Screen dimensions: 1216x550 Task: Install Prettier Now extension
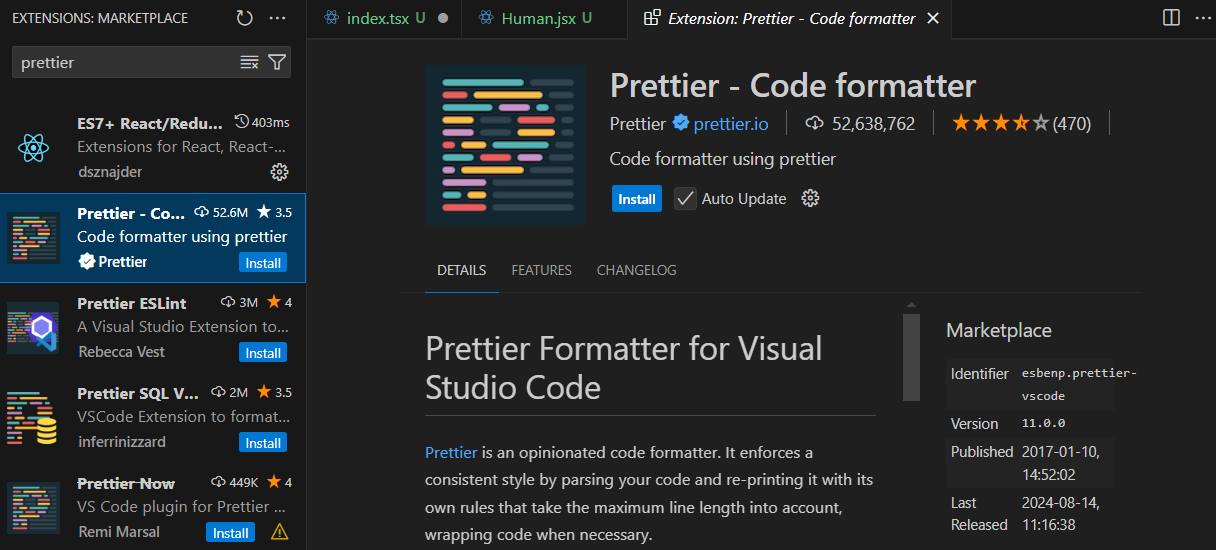[230, 532]
